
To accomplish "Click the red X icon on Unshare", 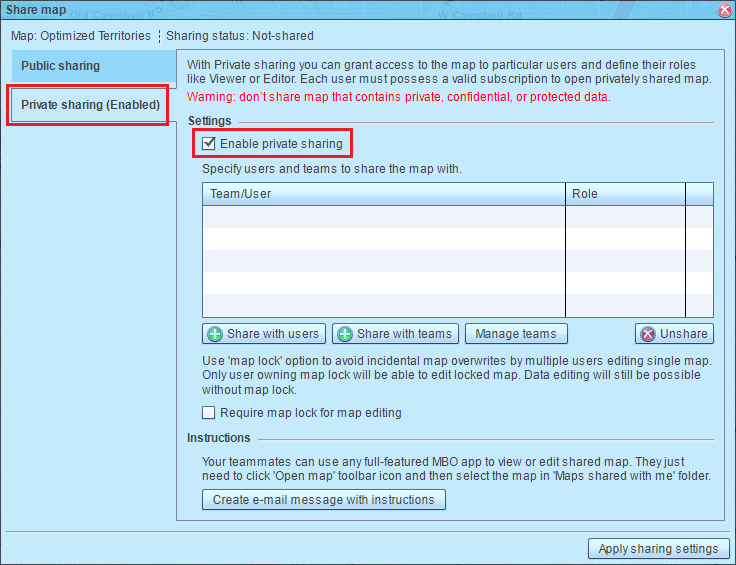I will coord(647,334).
